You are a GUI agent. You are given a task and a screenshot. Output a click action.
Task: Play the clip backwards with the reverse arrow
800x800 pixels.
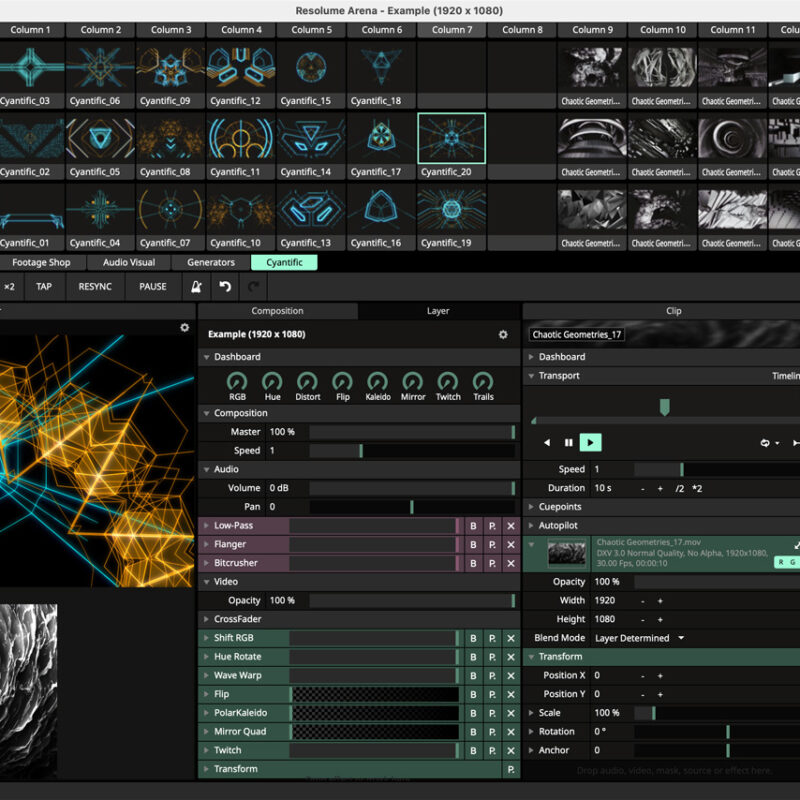[547, 442]
